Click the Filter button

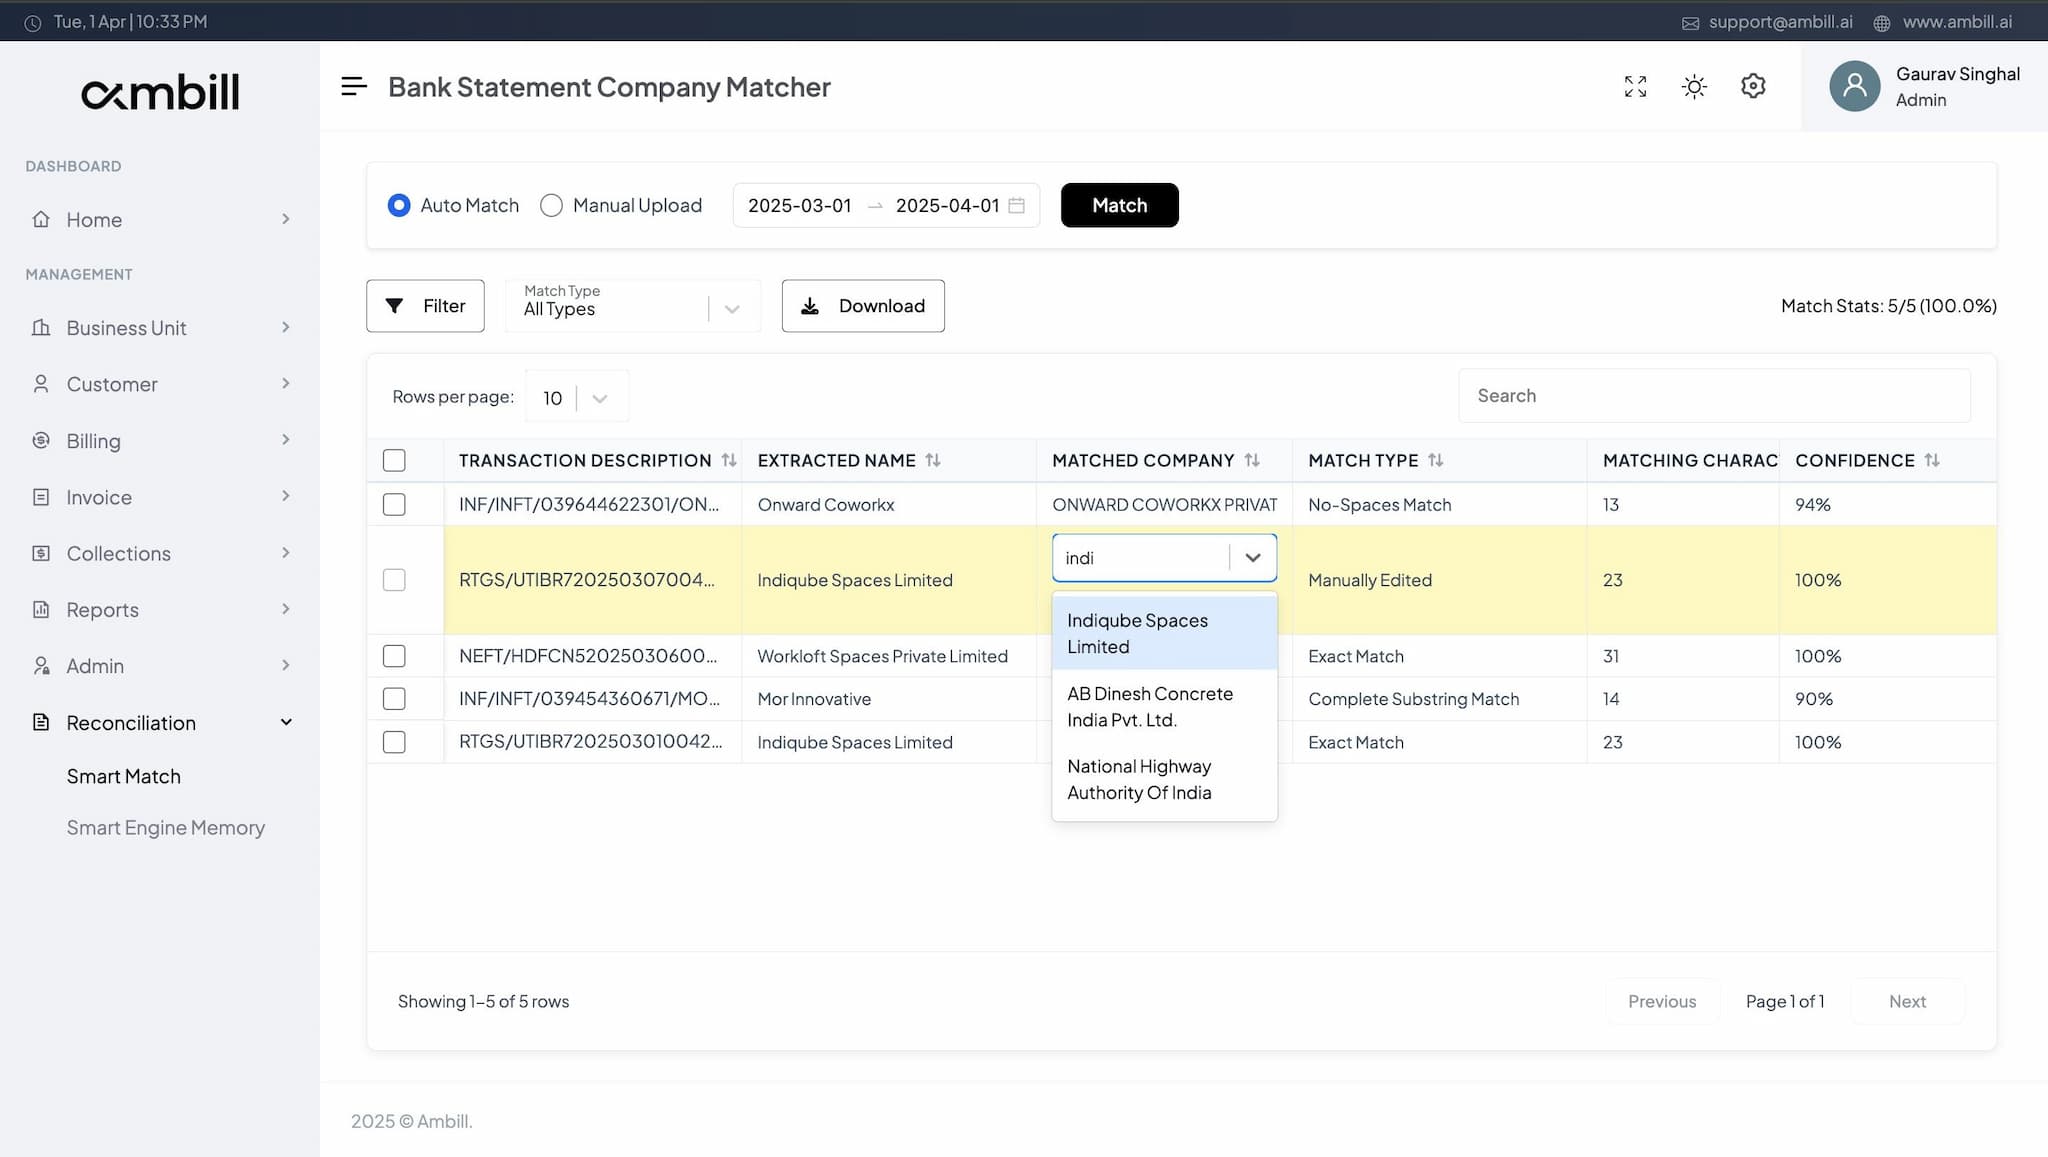(425, 306)
